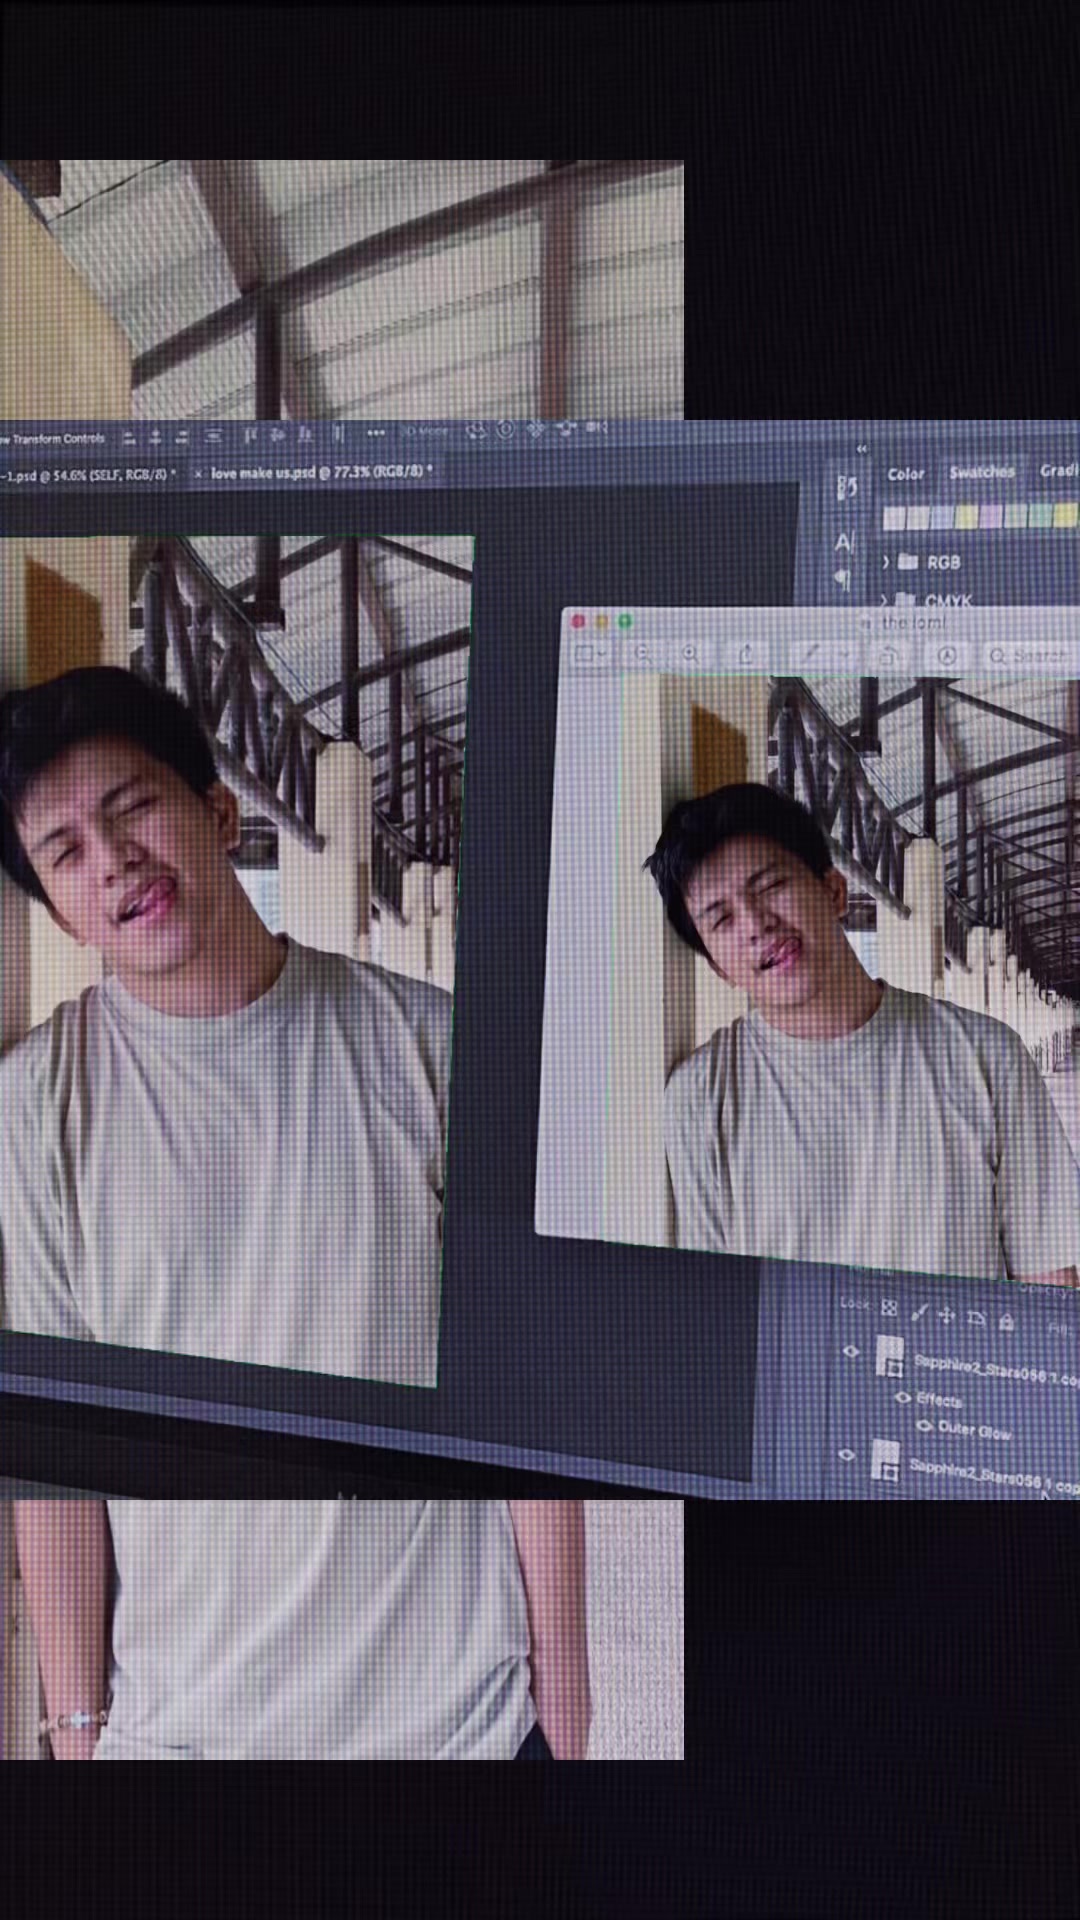Collapse panels using the double-arrow icon
The height and width of the screenshot is (1920, 1080).
coord(861,449)
